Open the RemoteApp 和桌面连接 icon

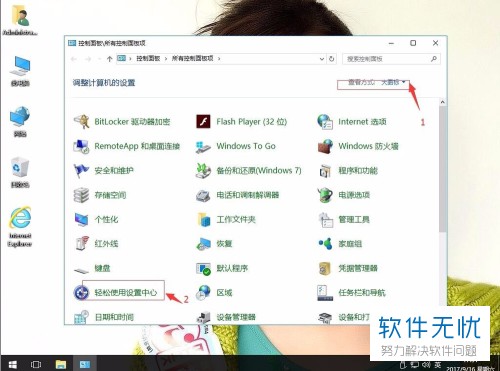point(81,146)
